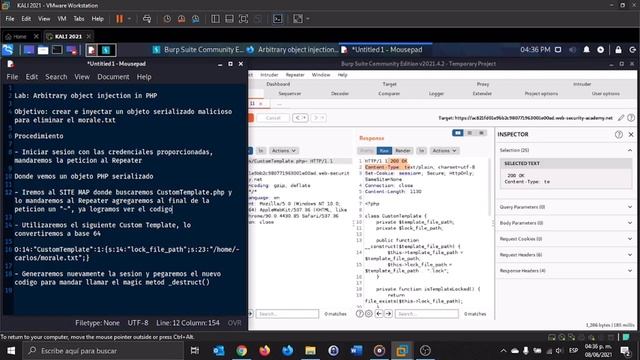Open Burp Logger tab
The height and width of the screenshot is (360, 640).
tap(436, 93)
